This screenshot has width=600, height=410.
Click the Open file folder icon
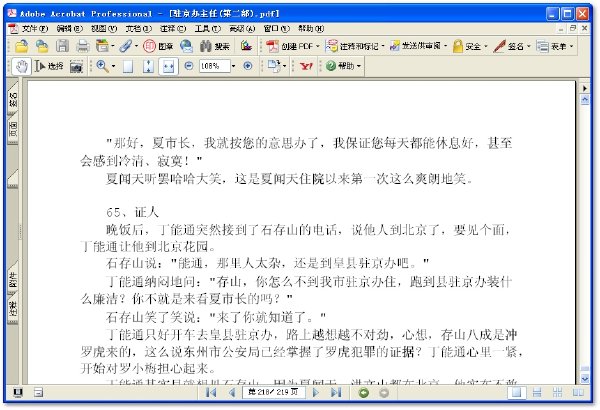[21, 46]
